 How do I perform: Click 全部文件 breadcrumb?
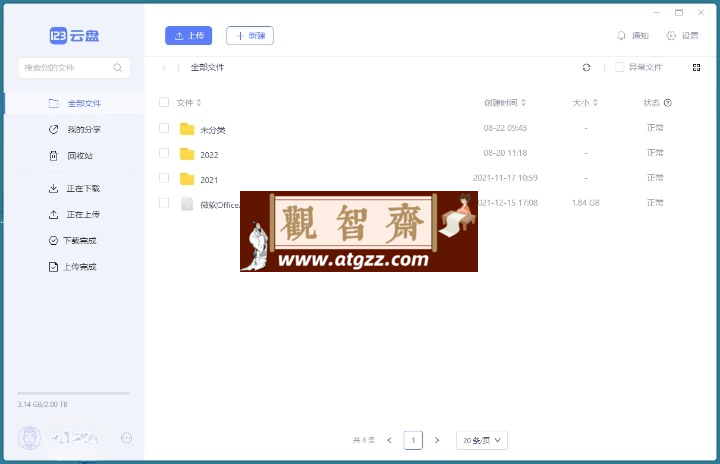207,68
